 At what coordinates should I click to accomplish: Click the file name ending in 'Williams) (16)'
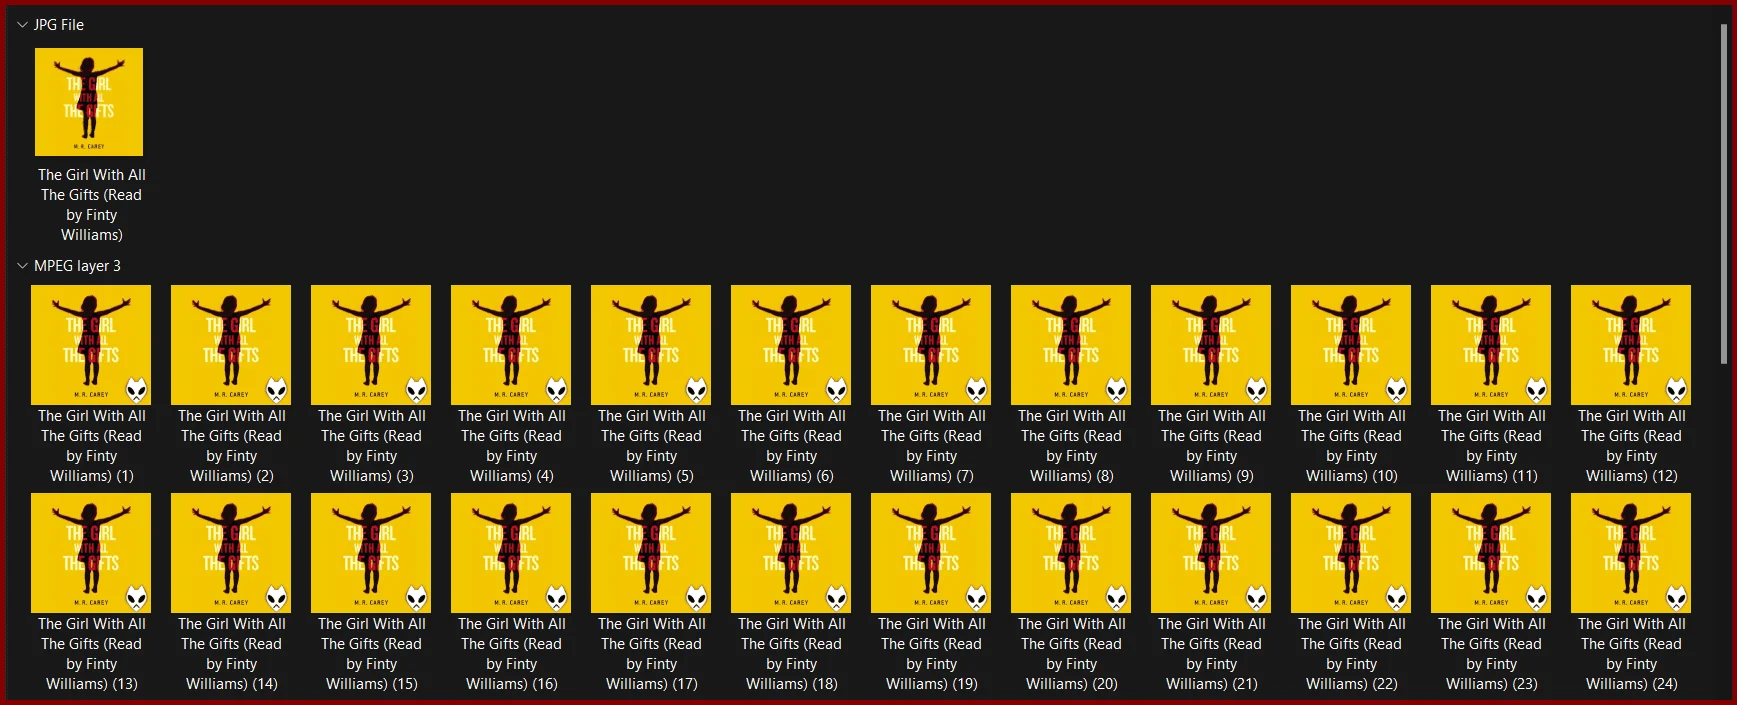(x=512, y=654)
